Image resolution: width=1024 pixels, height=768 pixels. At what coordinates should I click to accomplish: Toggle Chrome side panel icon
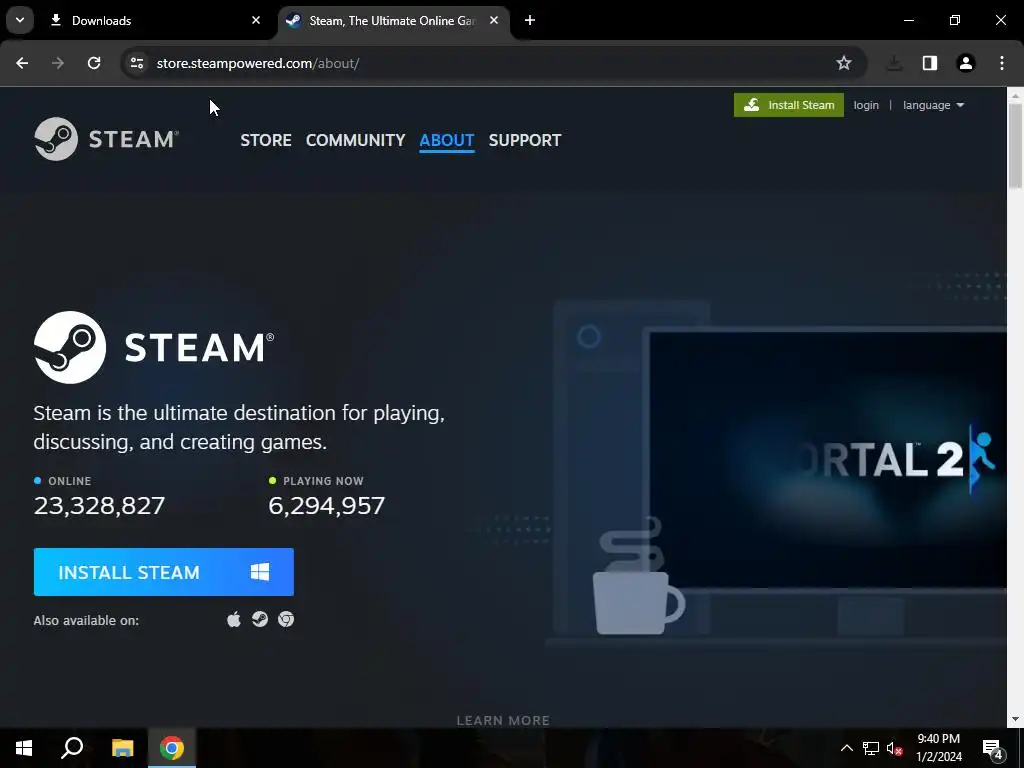(x=930, y=63)
